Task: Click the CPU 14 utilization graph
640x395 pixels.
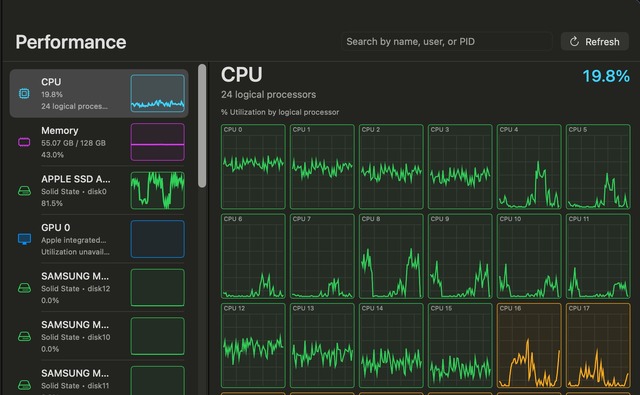Action: [391, 345]
